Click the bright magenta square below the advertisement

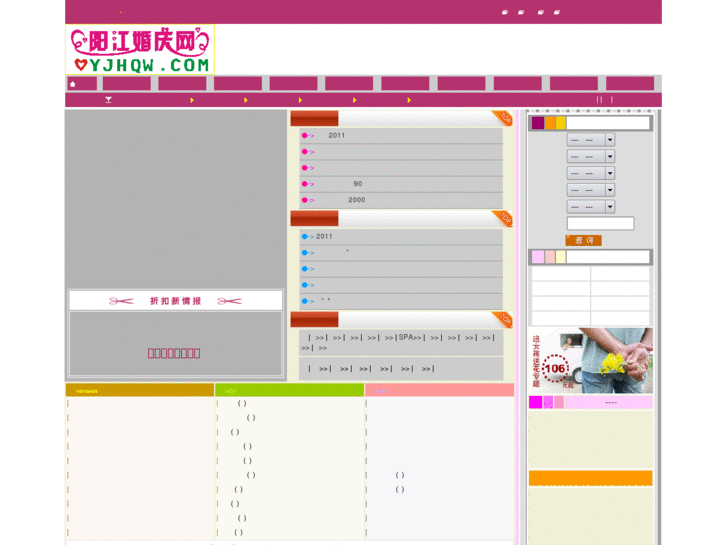click(x=536, y=402)
